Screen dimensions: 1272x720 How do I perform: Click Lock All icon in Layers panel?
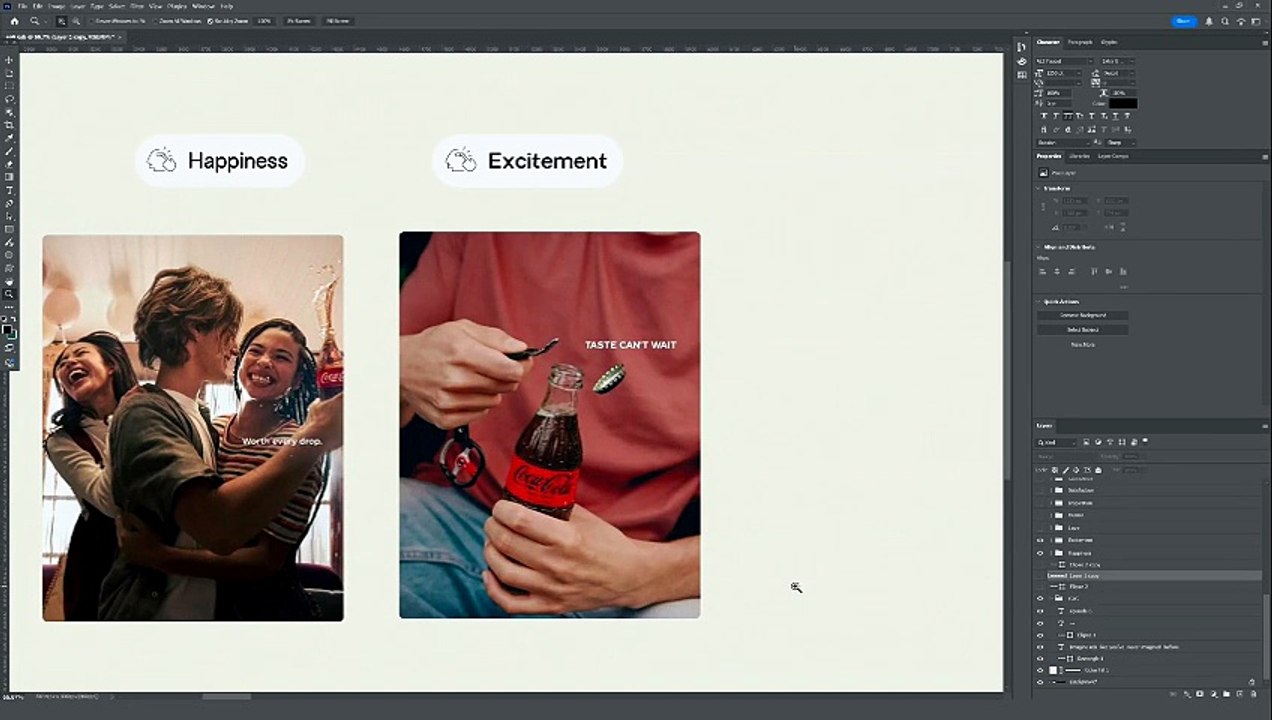point(1098,470)
